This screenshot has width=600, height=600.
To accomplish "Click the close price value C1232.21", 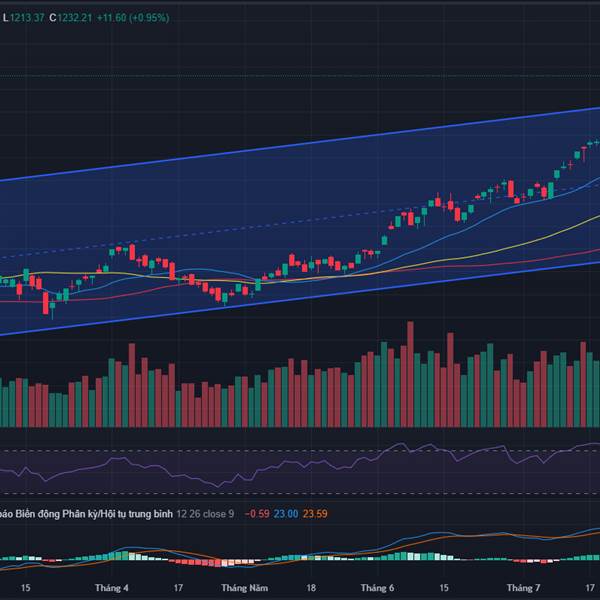I will [x=71, y=18].
